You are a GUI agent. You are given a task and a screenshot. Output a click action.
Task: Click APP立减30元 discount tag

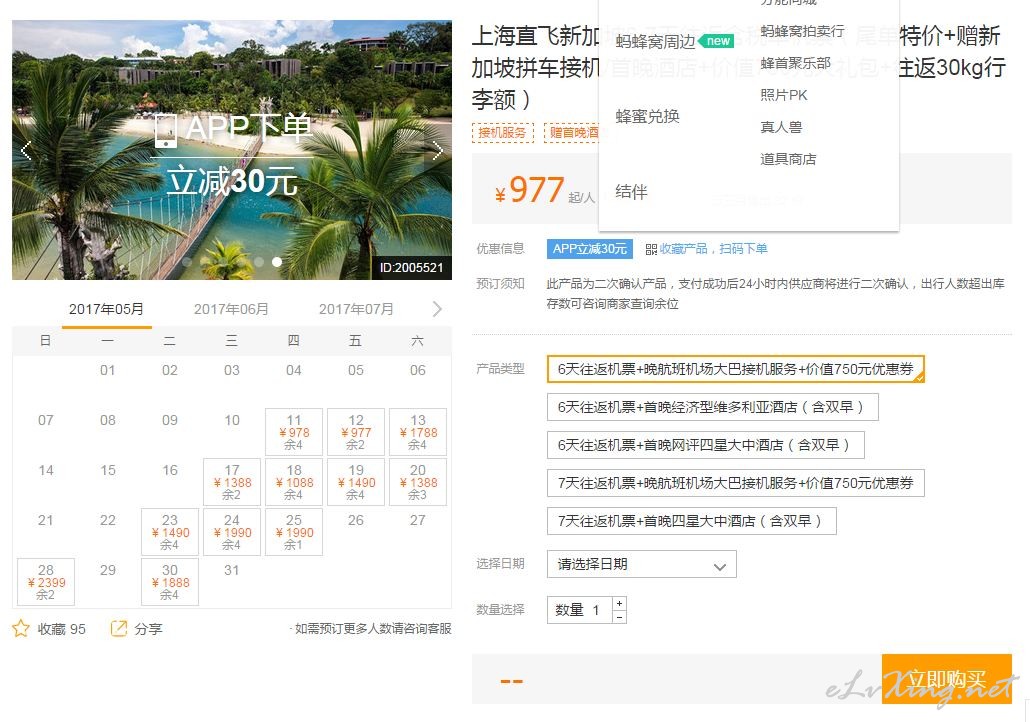tap(590, 249)
